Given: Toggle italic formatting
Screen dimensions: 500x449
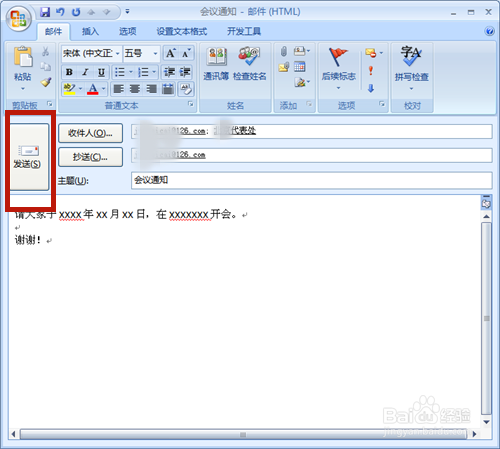Looking at the screenshot, I should click(85, 72).
